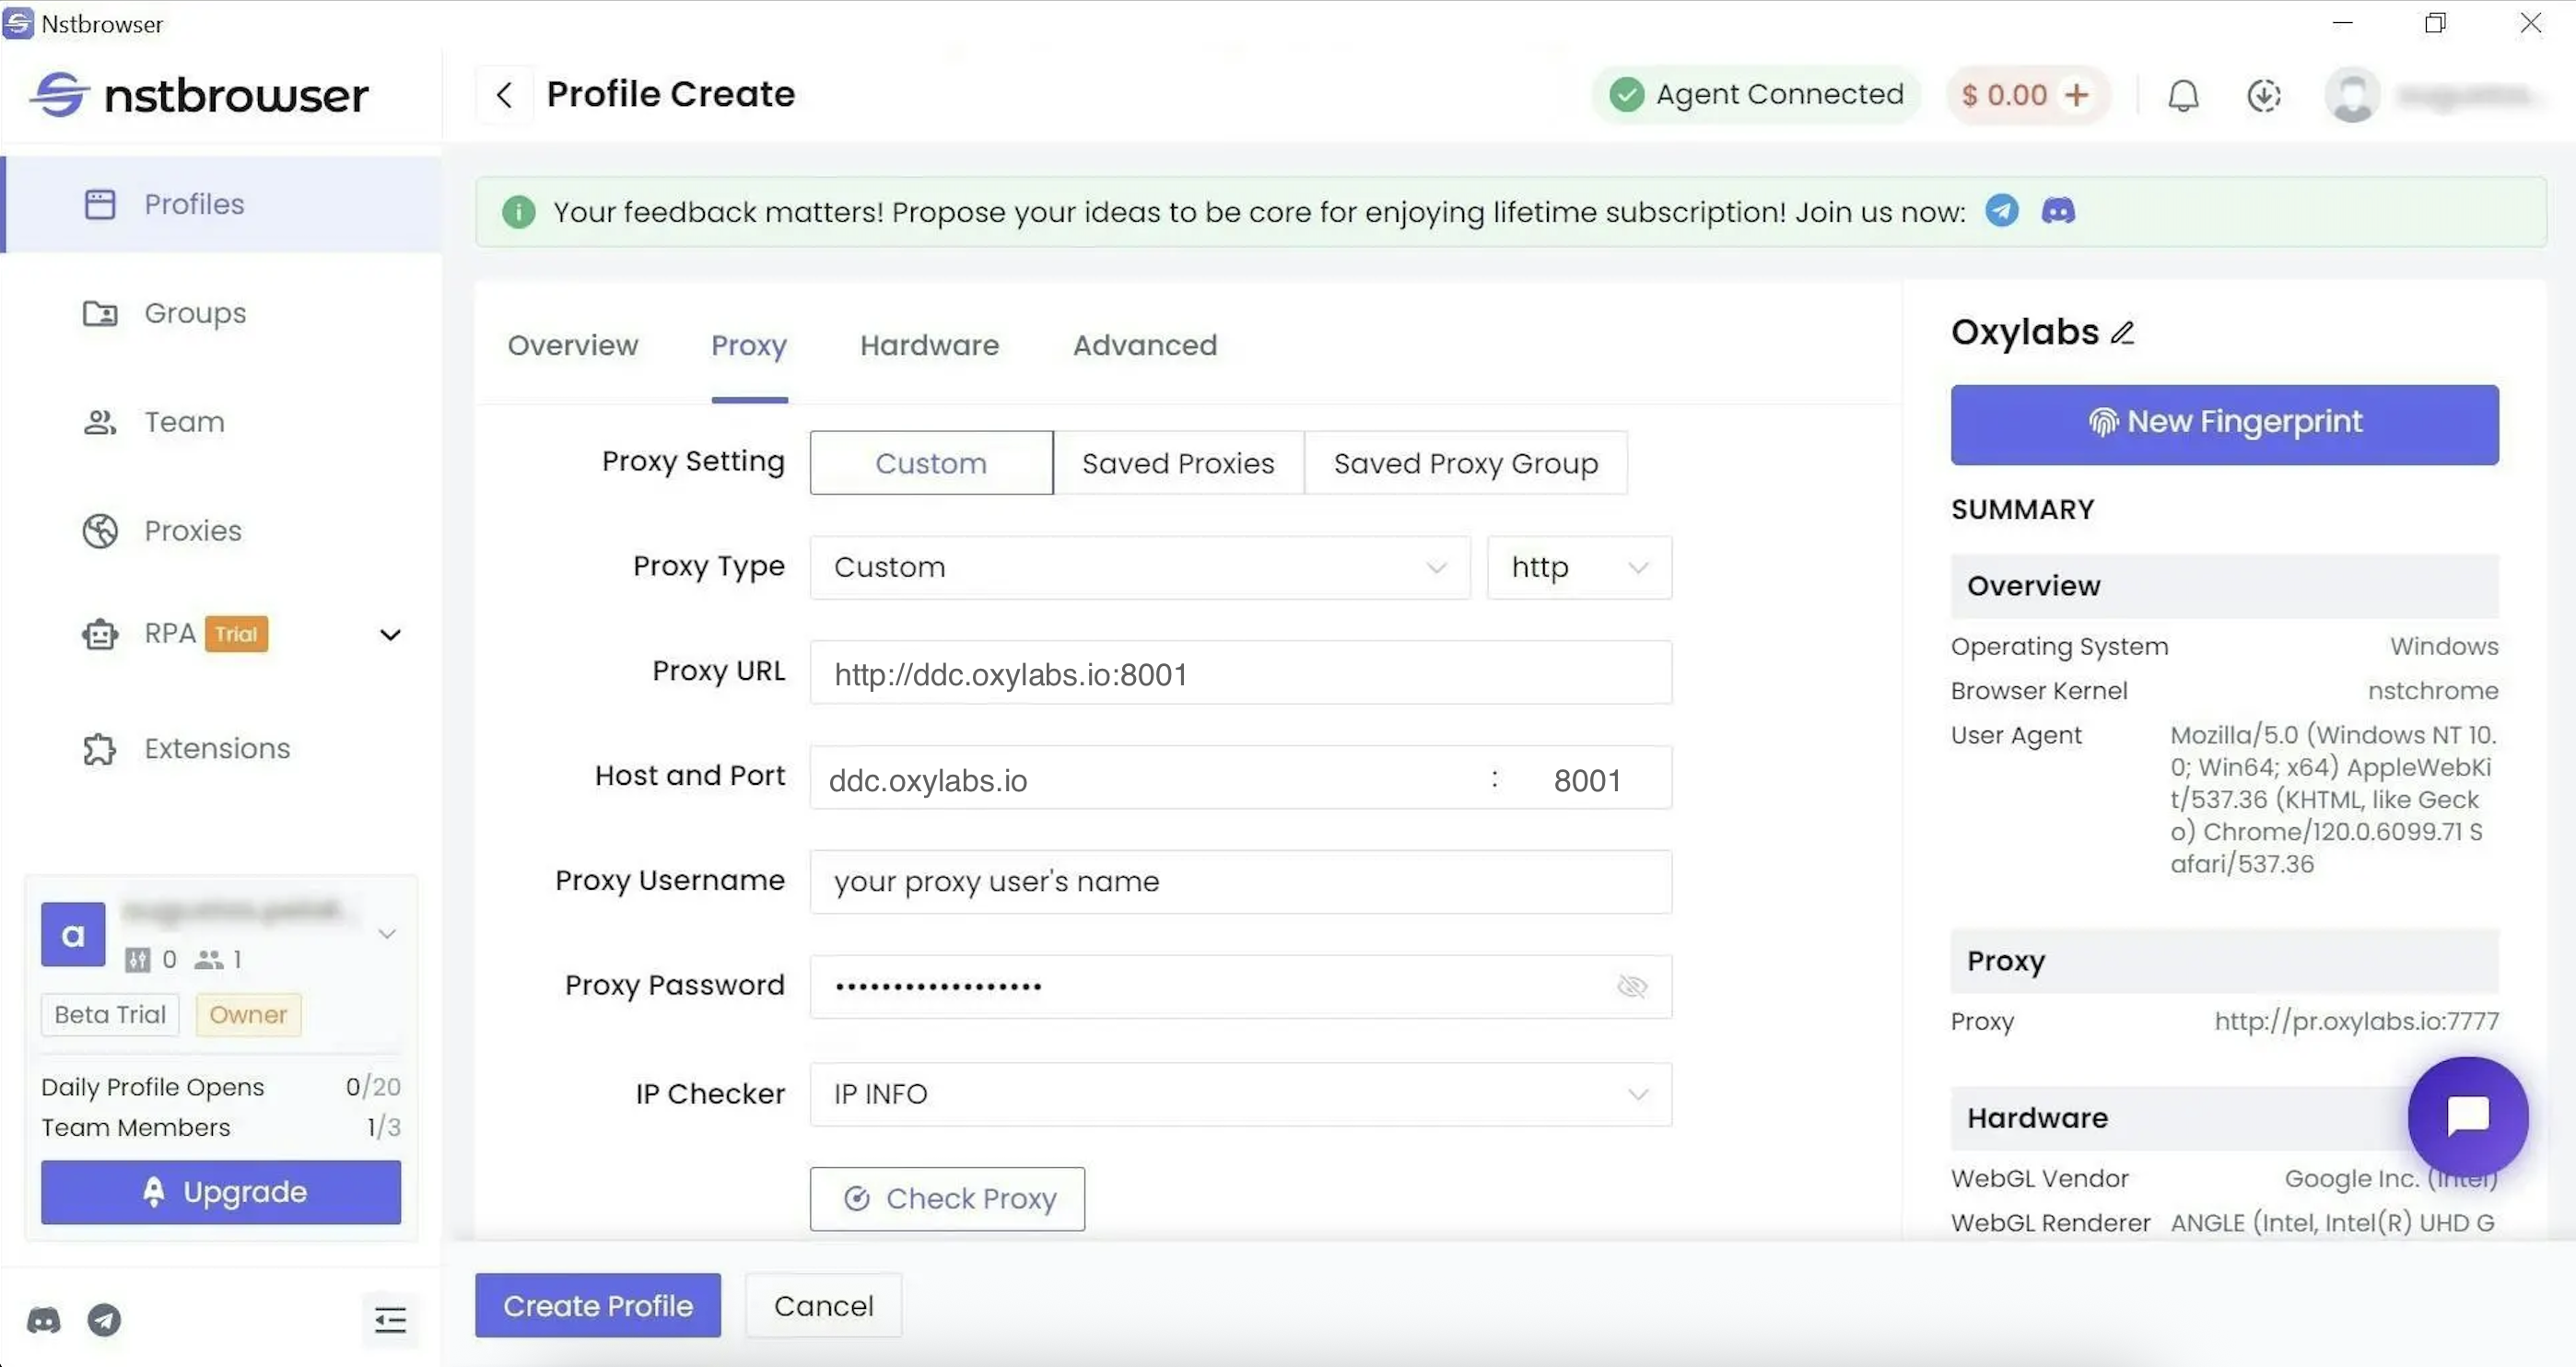
Task: Collapse the sidebar using the bottom menu icon
Action: click(x=390, y=1320)
